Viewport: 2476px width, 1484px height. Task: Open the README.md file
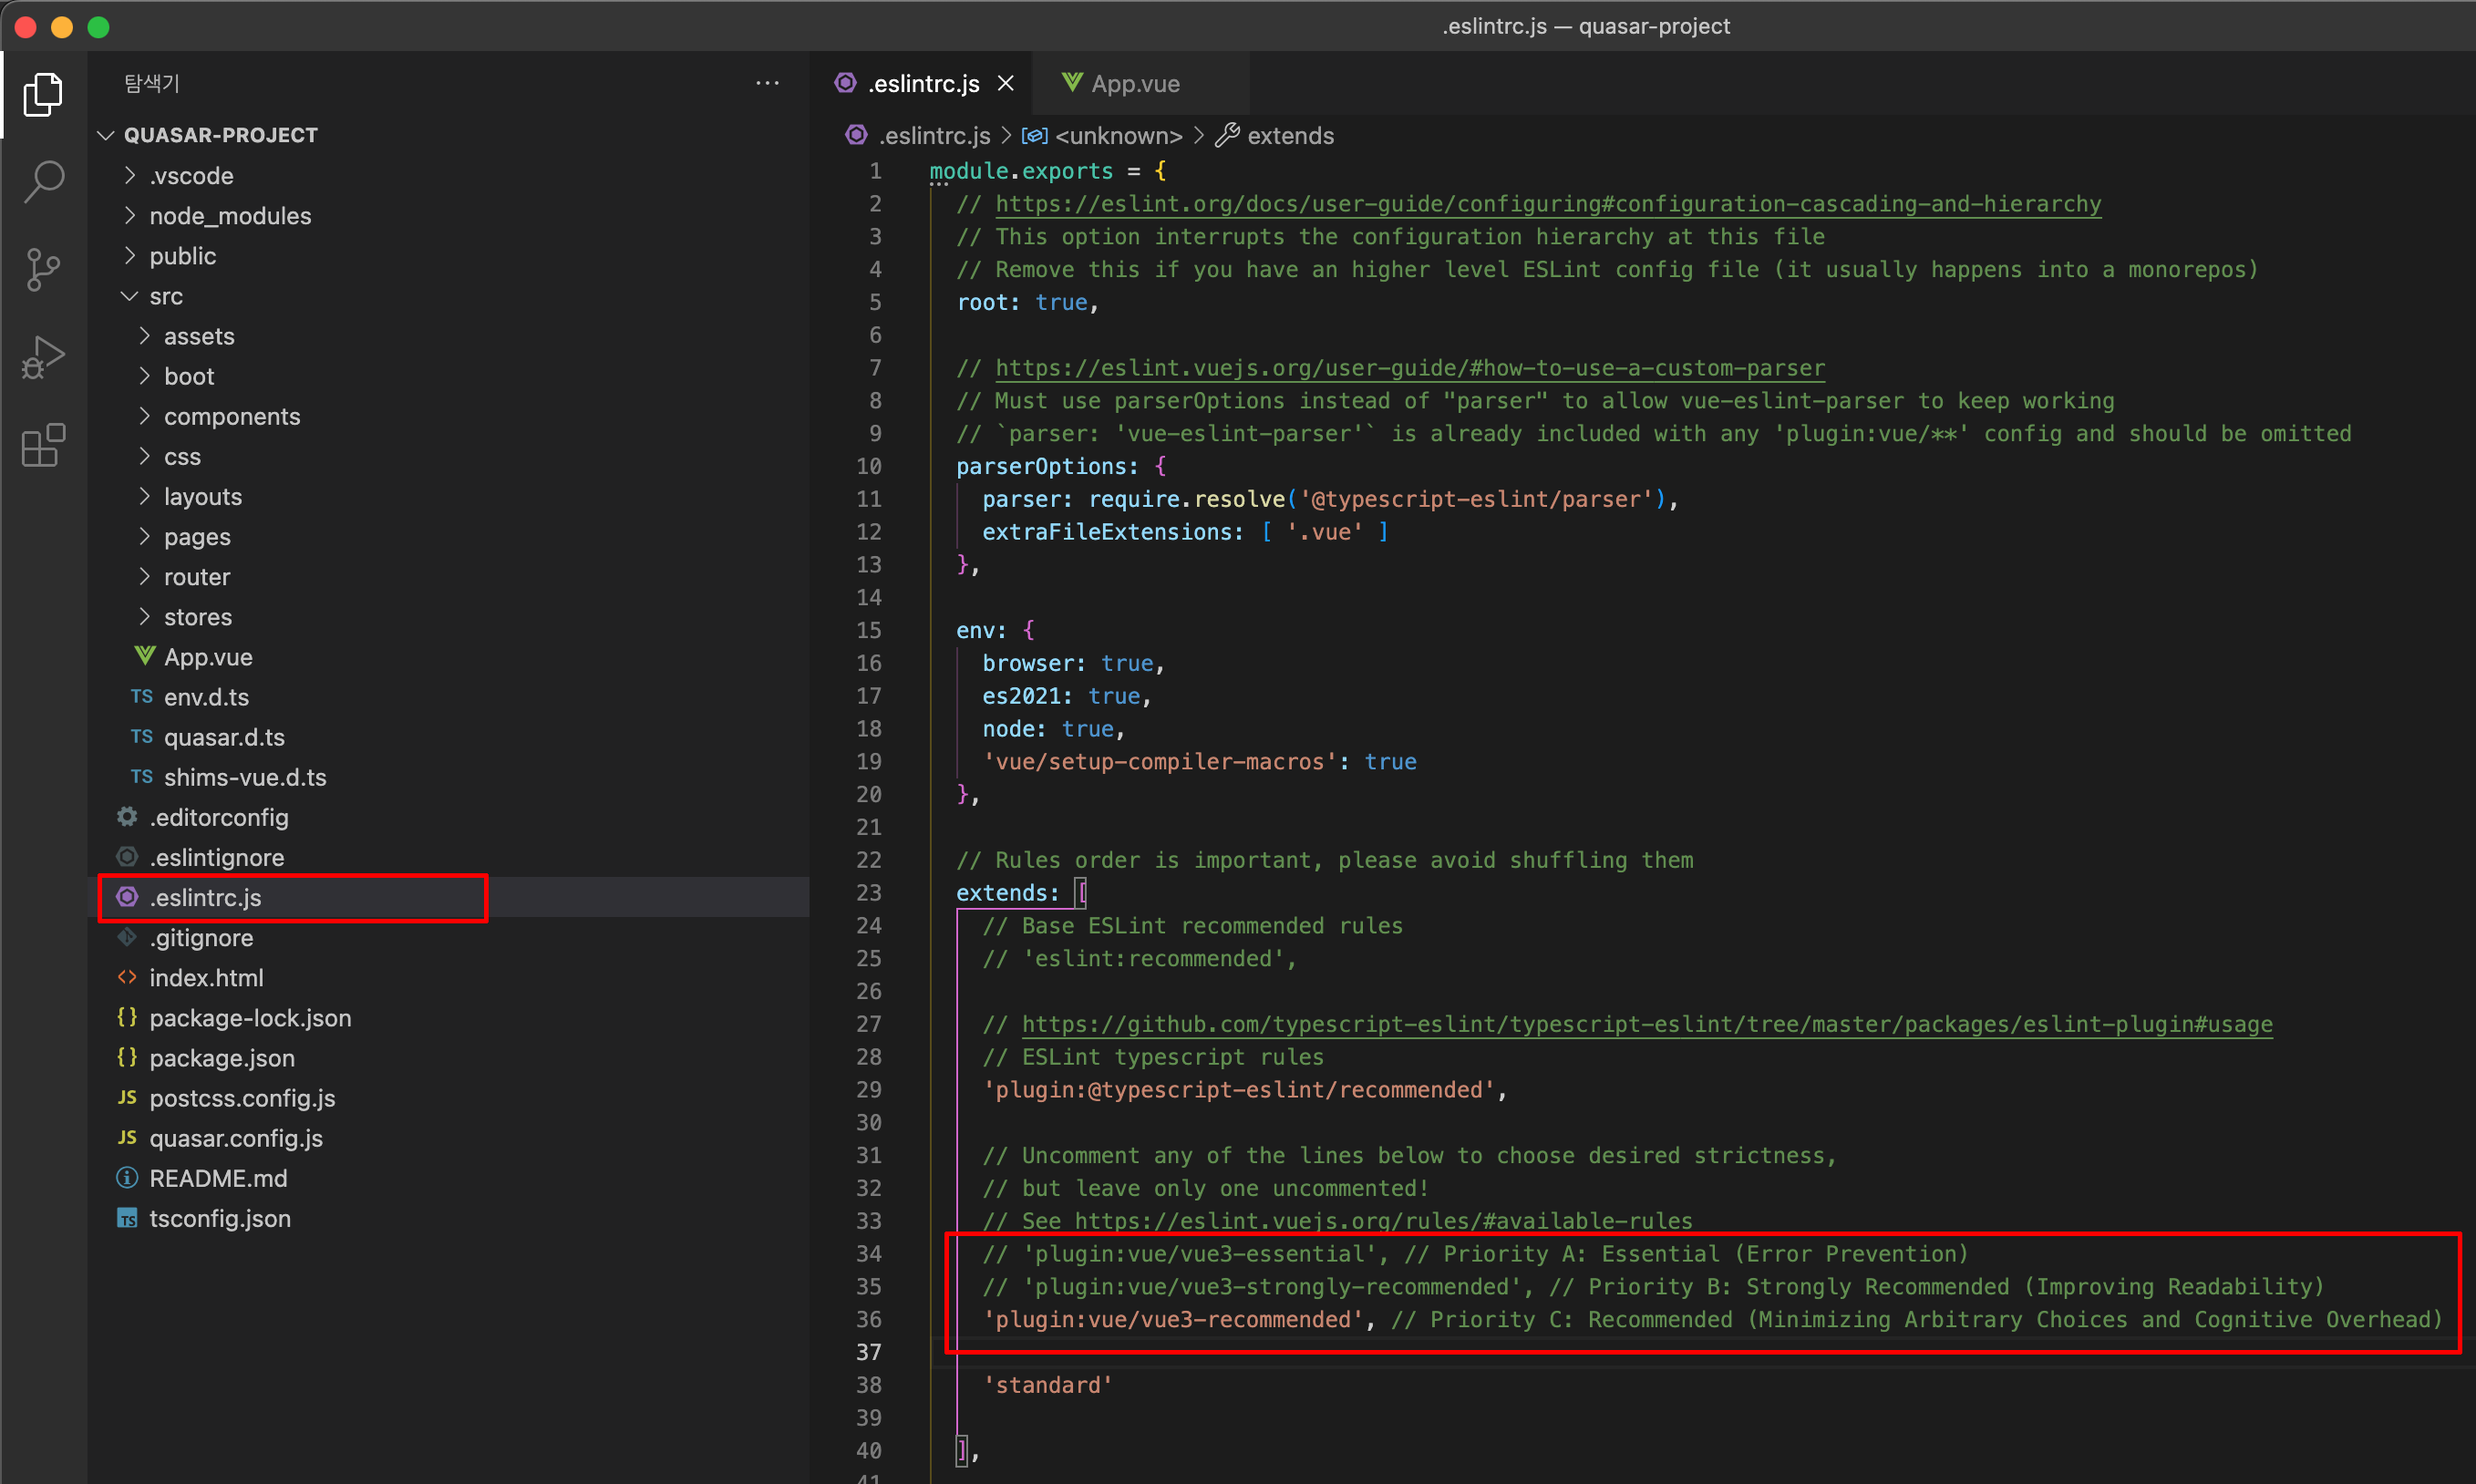[x=218, y=1178]
